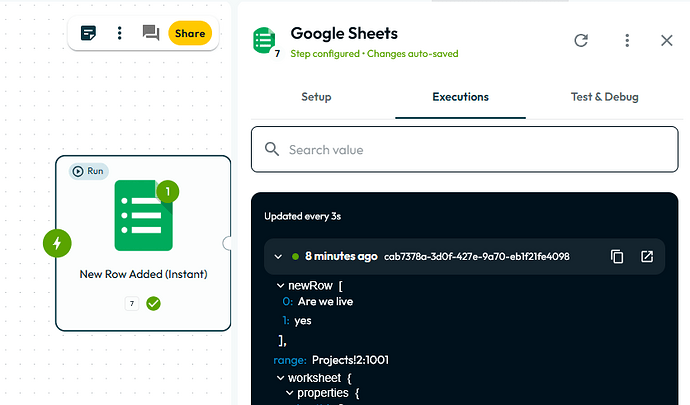This screenshot has height=405, width=690.
Task: Click the step number 7 badge on node
Action: coord(132,303)
